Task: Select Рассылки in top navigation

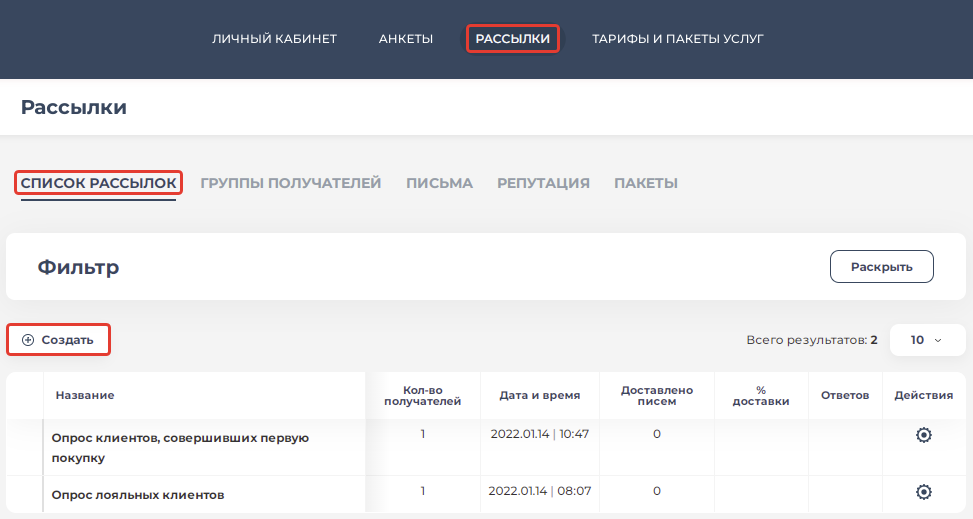Action: point(513,38)
